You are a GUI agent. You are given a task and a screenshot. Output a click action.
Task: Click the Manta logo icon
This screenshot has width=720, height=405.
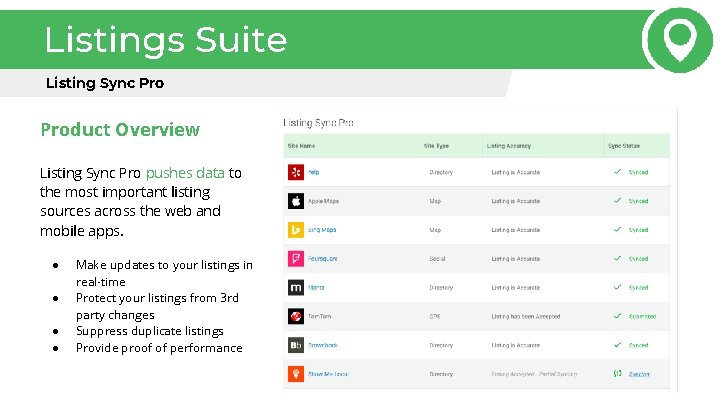(296, 287)
